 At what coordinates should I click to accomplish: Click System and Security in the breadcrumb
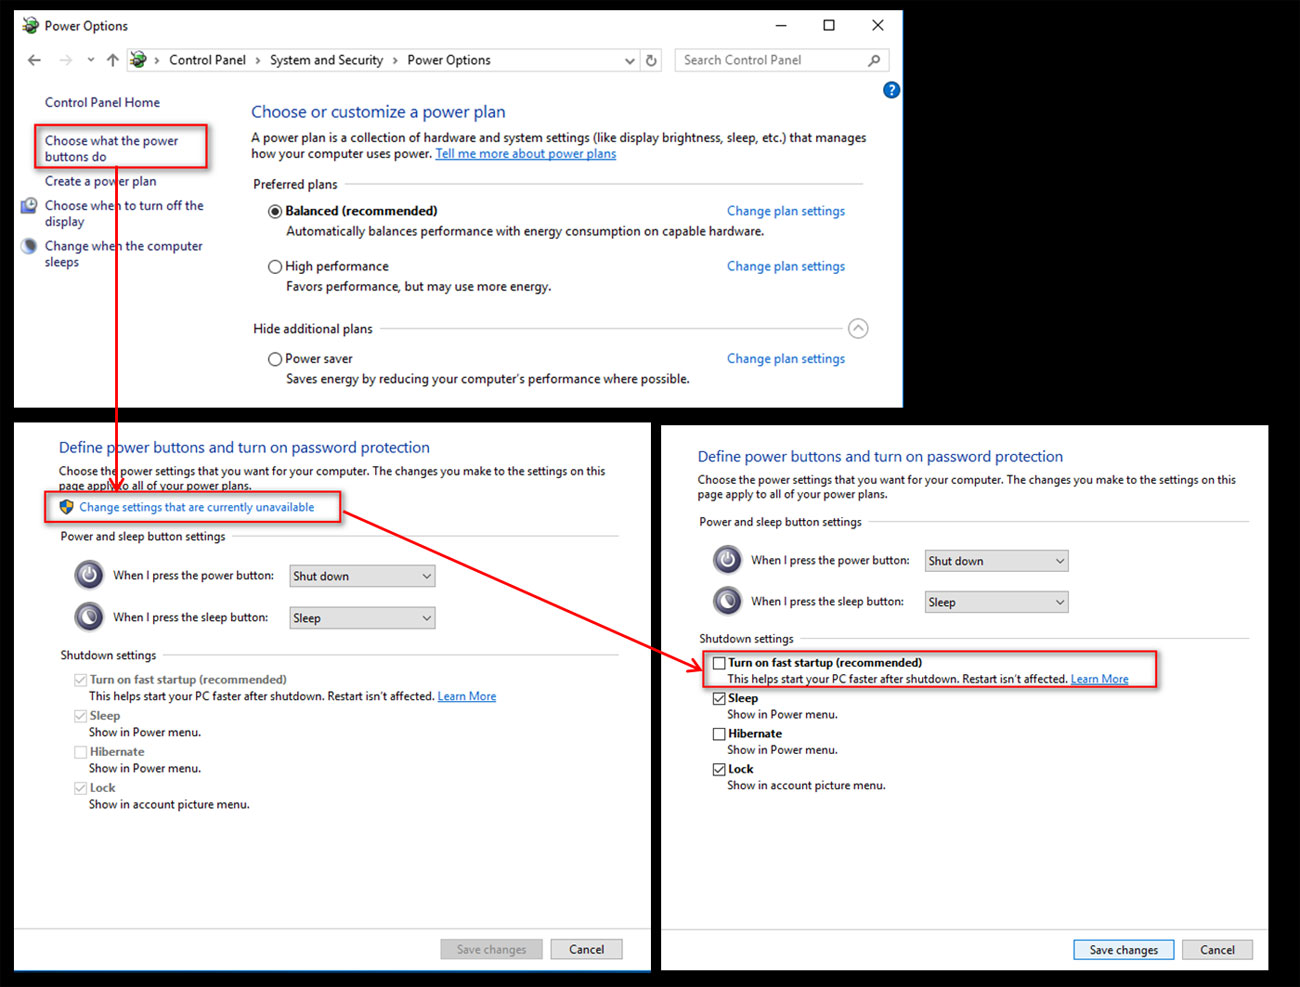(326, 60)
